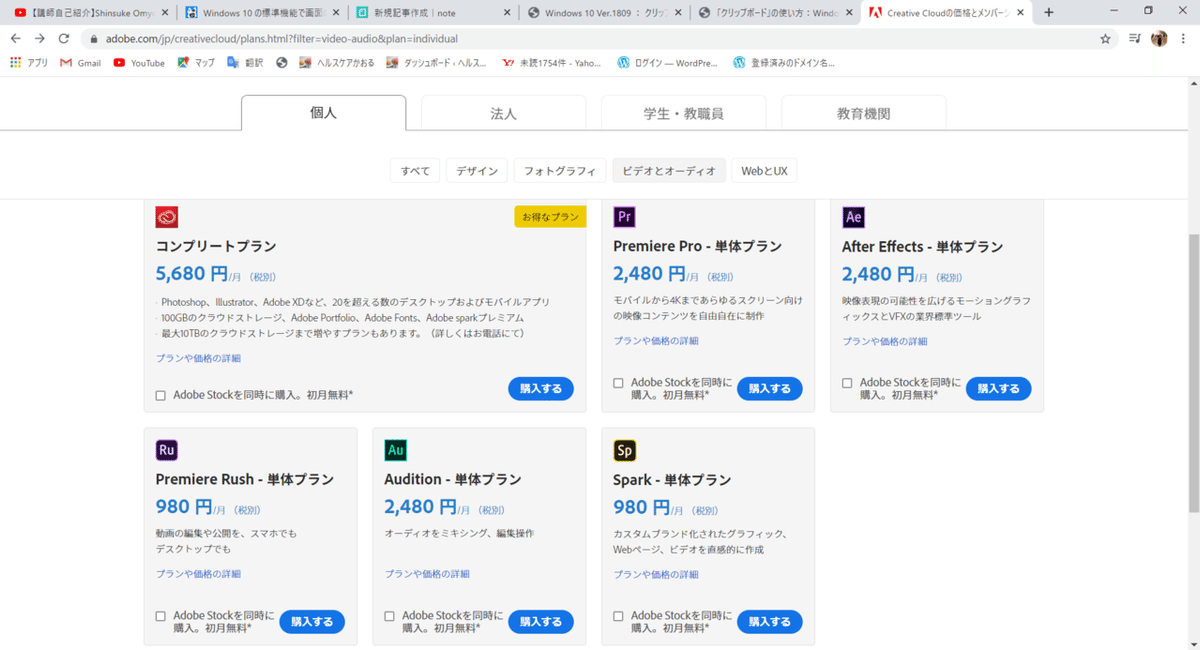The image size is (1200, 650).
Task: Click the Creative Cloud logo on コンプリートプラン
Action: coord(167,217)
